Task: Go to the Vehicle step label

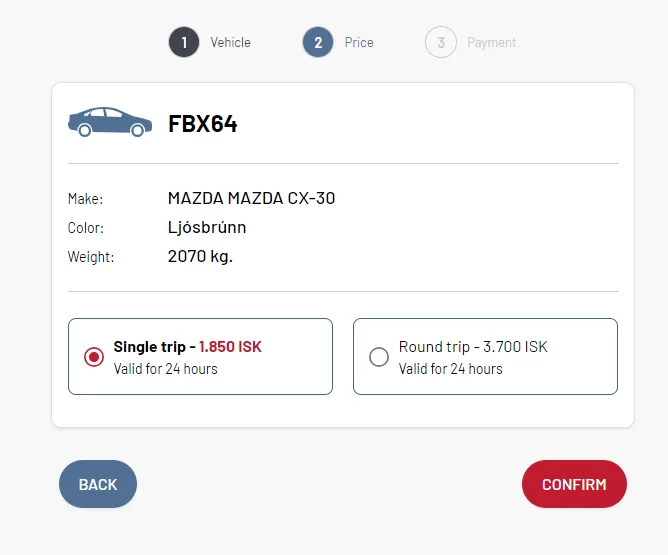Action: pos(230,42)
